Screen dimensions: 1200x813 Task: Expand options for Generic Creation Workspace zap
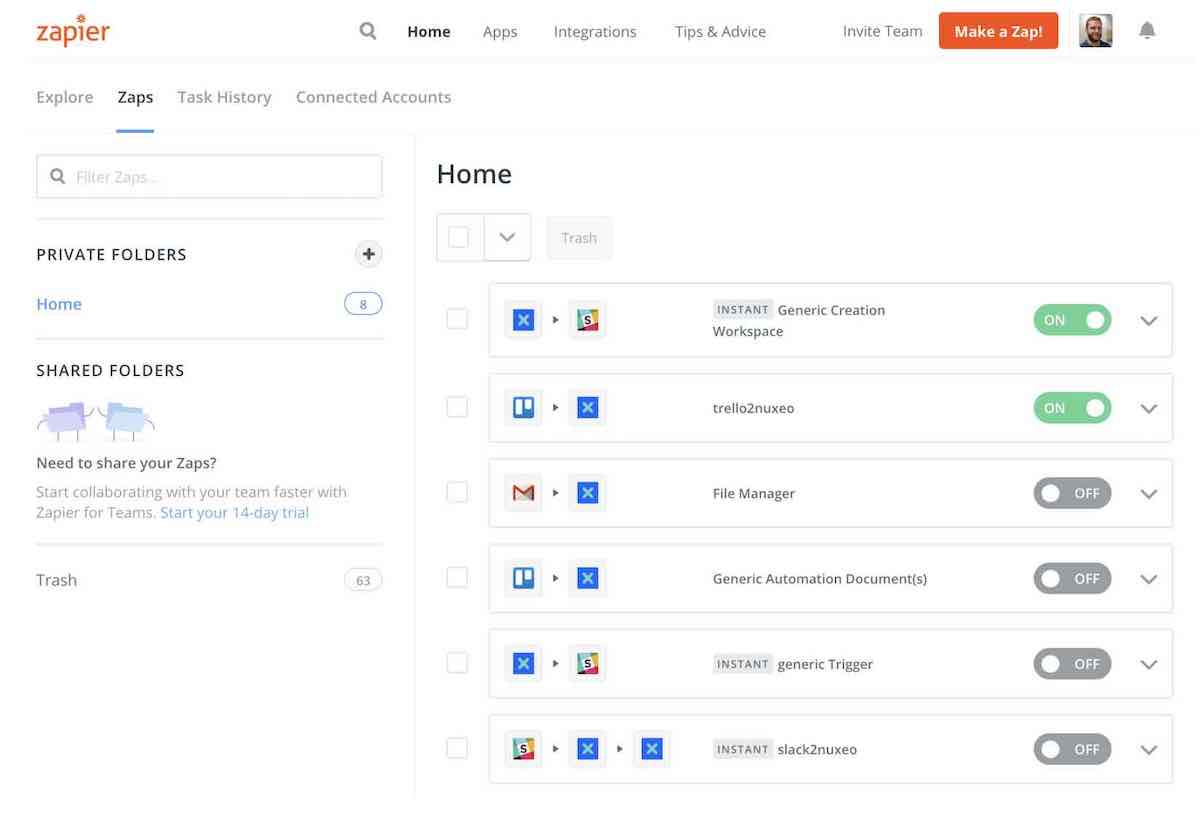[1149, 321]
